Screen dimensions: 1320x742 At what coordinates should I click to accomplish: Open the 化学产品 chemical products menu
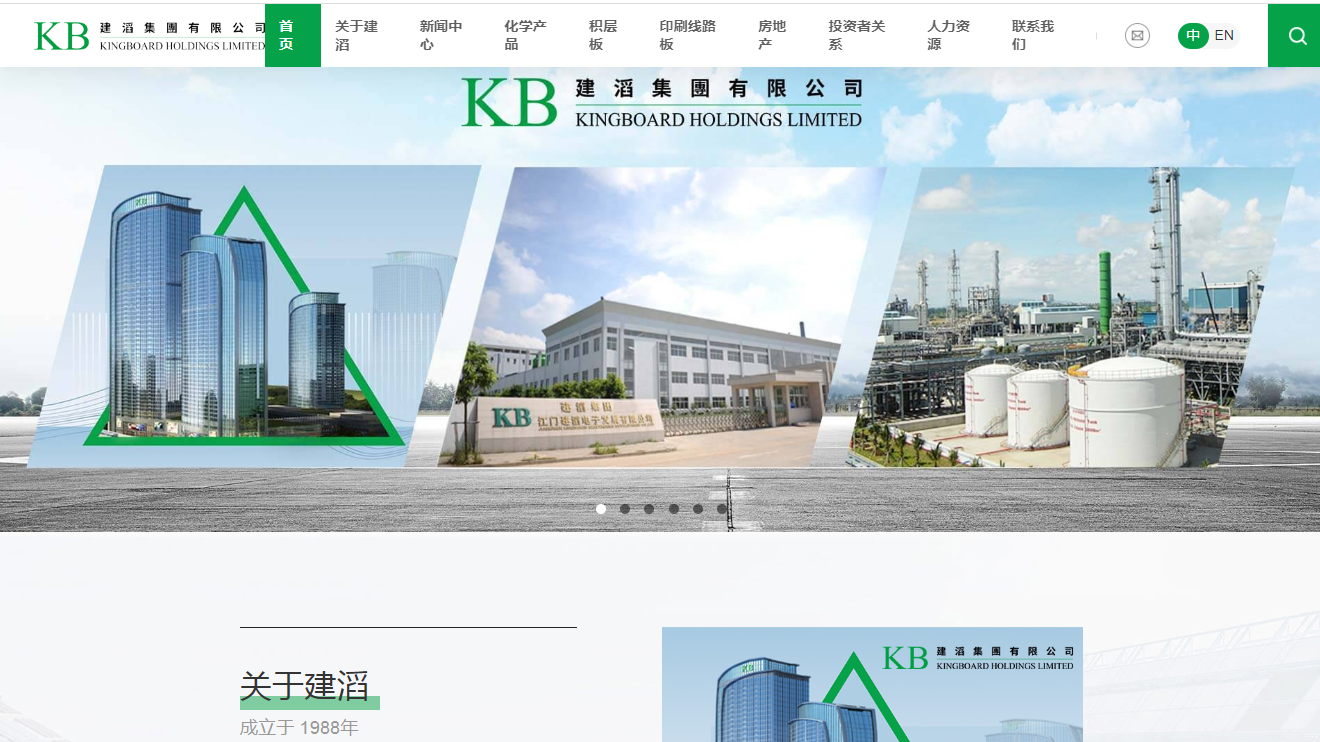[523, 35]
